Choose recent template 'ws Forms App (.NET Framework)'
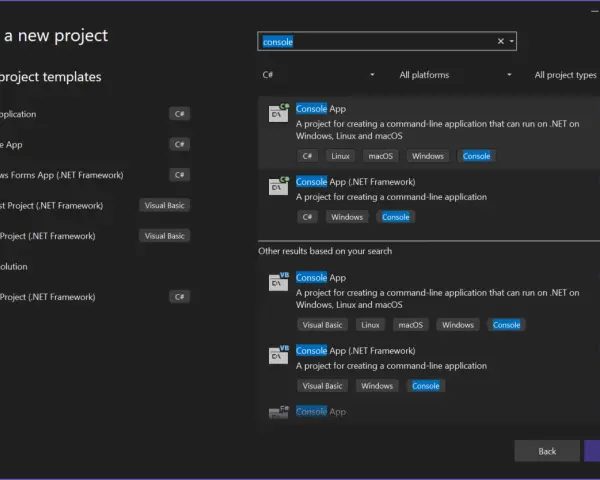The width and height of the screenshot is (600, 480). pyautogui.click(x=95, y=175)
